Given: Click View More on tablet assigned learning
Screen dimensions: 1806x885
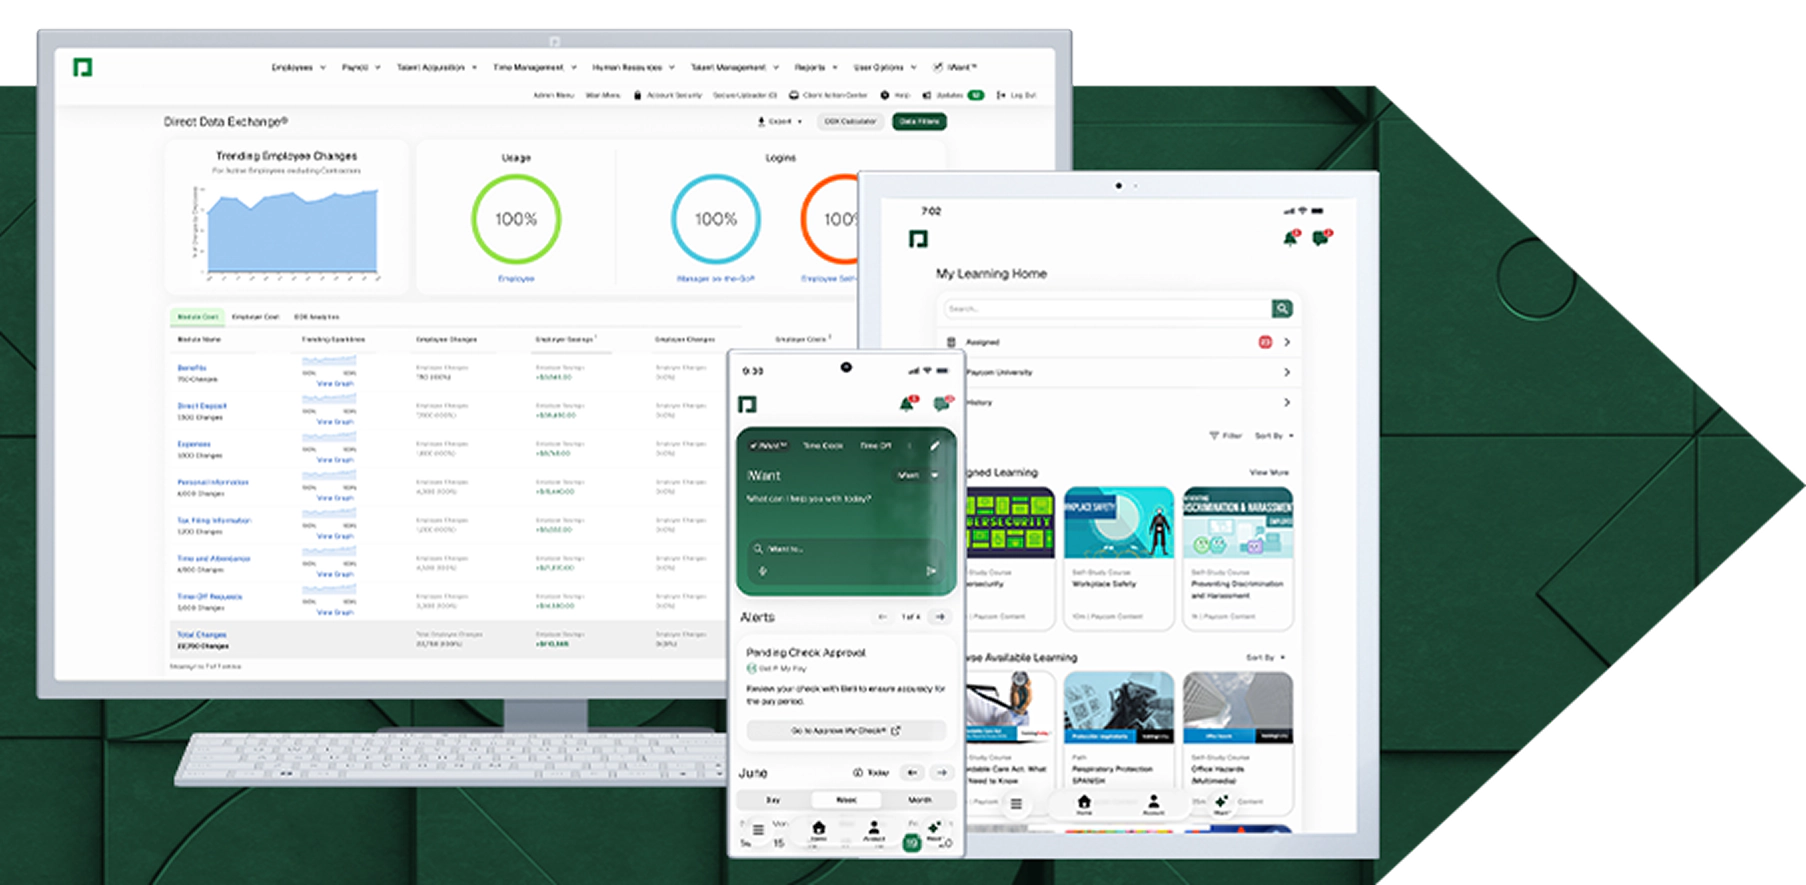Looking at the screenshot, I should [x=1269, y=472].
